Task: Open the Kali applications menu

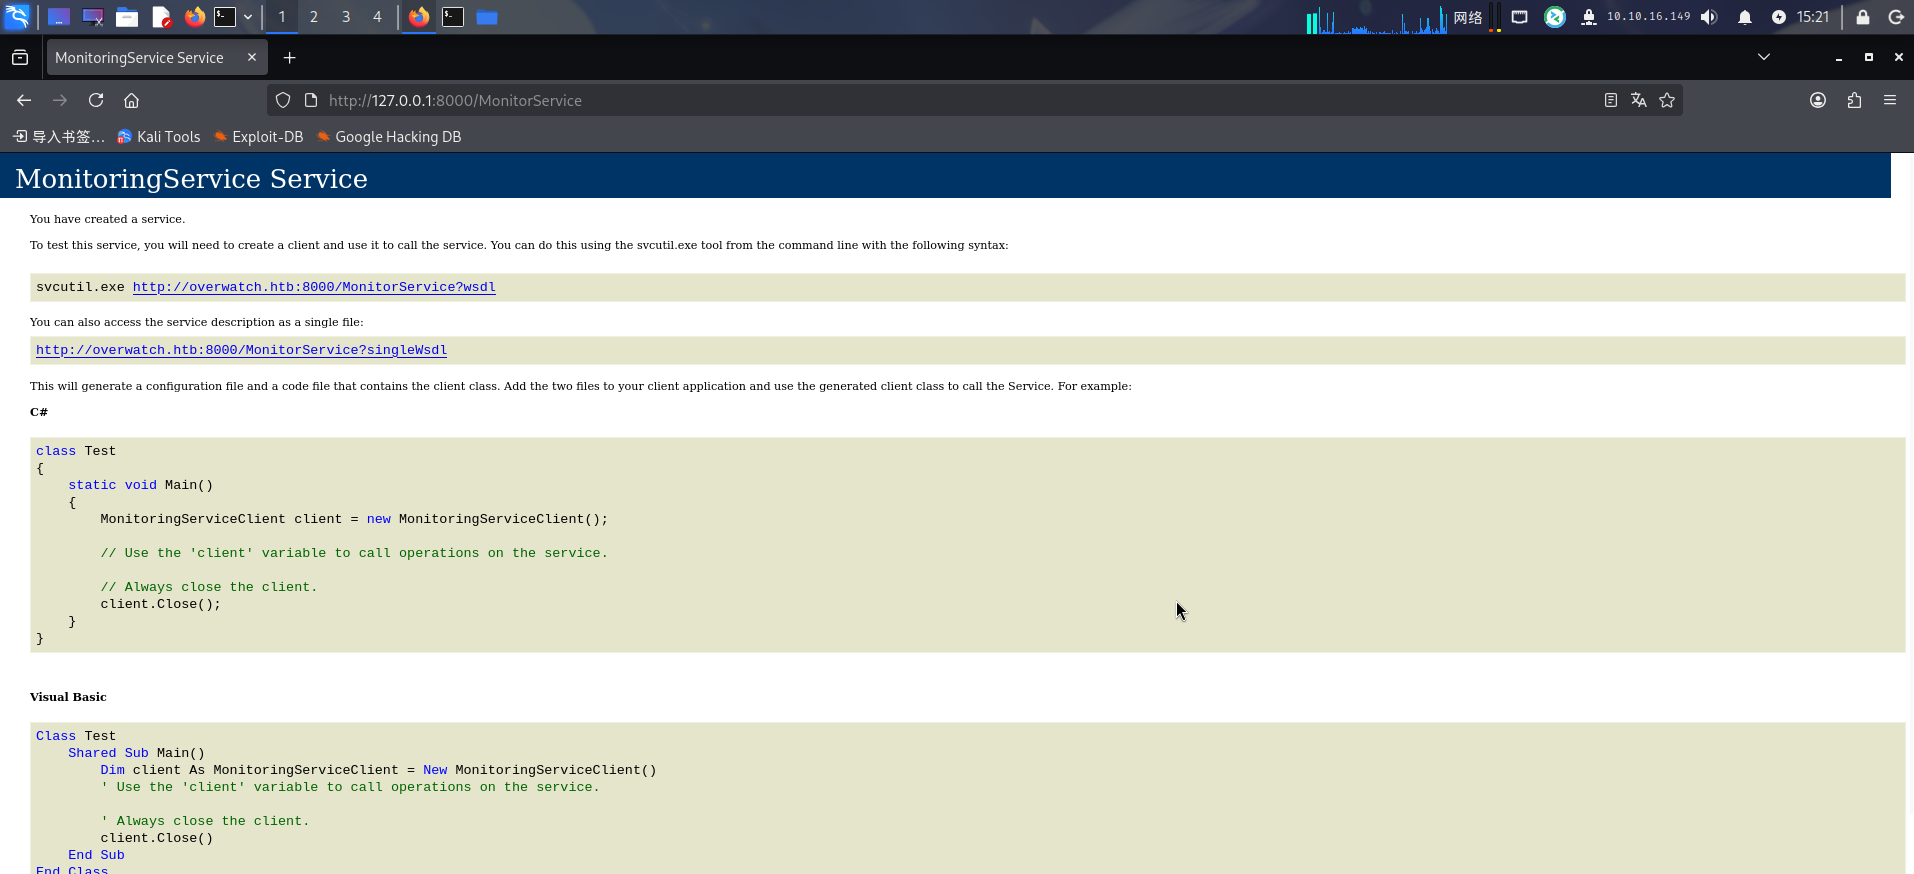Action: (18, 17)
